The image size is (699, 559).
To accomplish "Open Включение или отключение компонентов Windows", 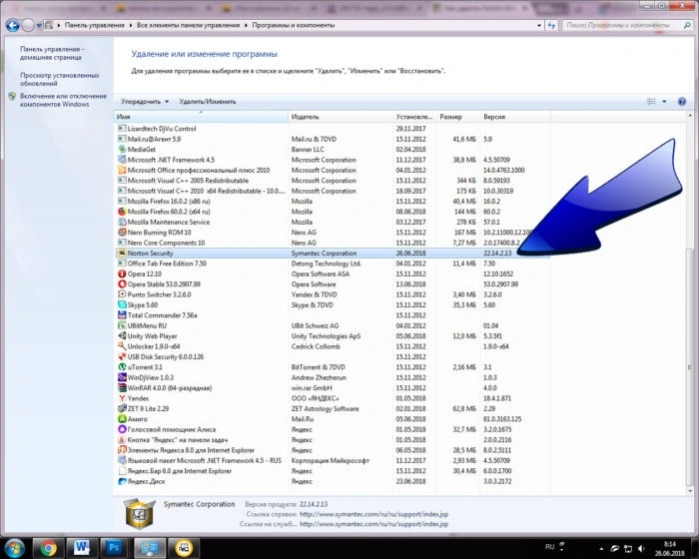I will click(63, 100).
